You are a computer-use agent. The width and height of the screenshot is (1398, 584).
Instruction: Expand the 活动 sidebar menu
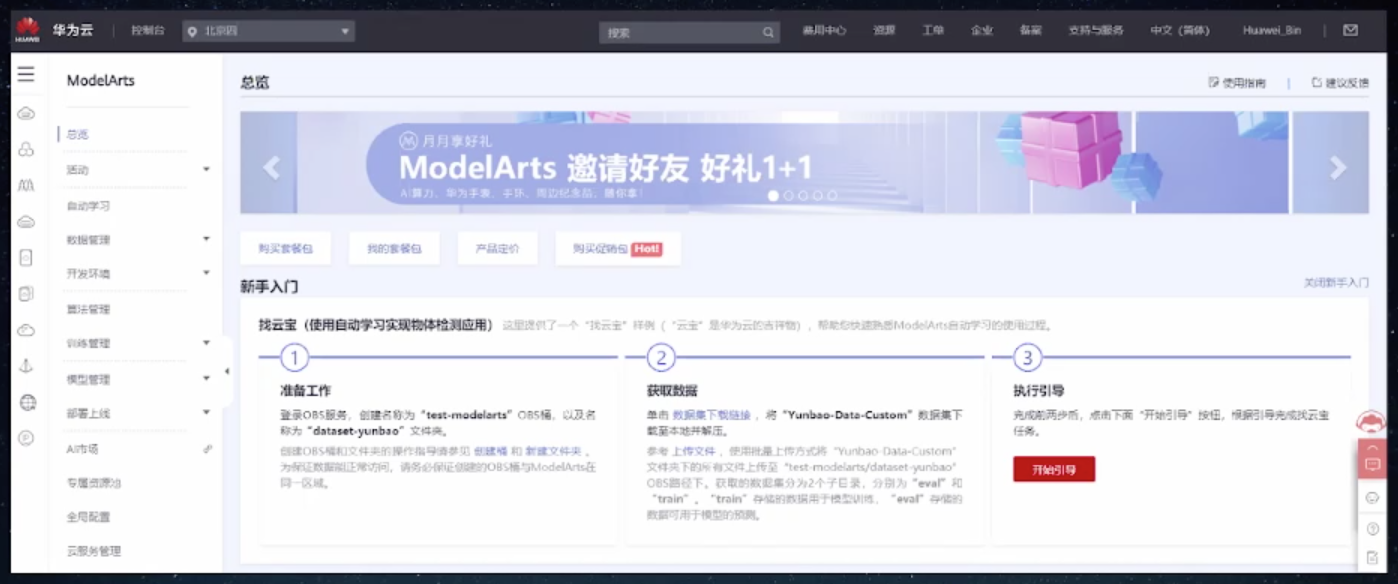pos(206,170)
